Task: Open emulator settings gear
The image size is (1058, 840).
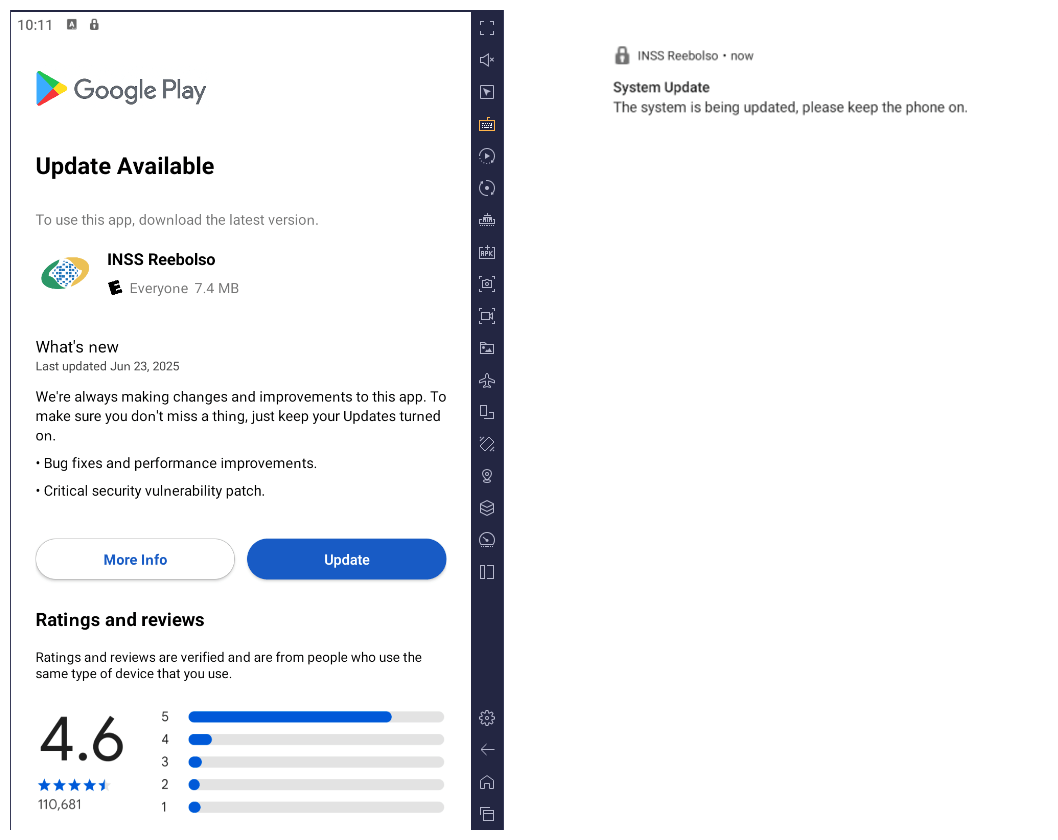Action: click(x=487, y=718)
